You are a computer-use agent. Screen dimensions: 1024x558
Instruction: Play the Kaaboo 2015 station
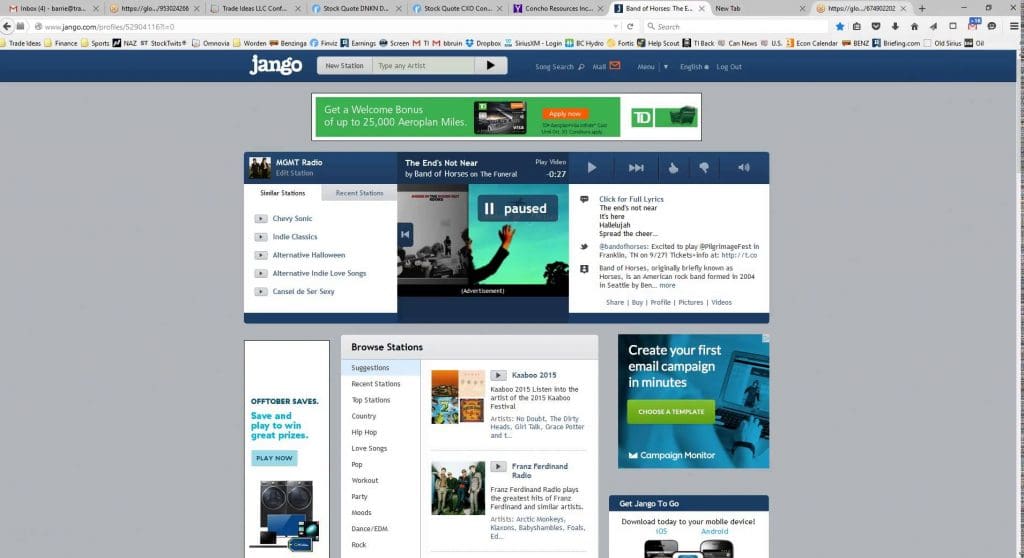pyautogui.click(x=498, y=375)
